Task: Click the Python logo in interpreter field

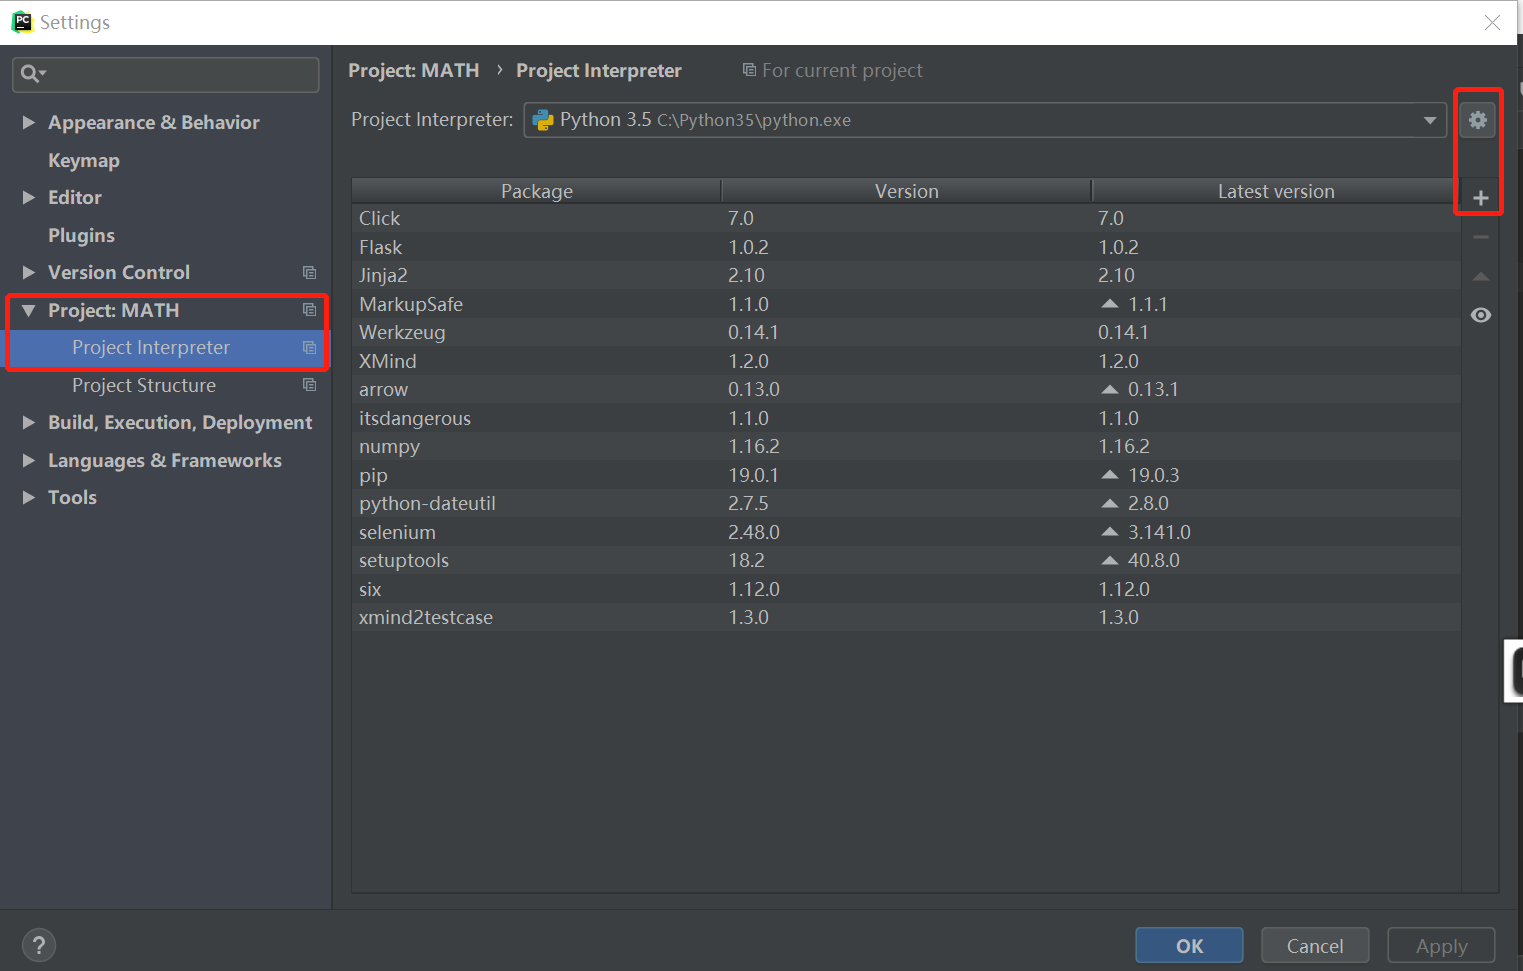Action: tap(543, 120)
